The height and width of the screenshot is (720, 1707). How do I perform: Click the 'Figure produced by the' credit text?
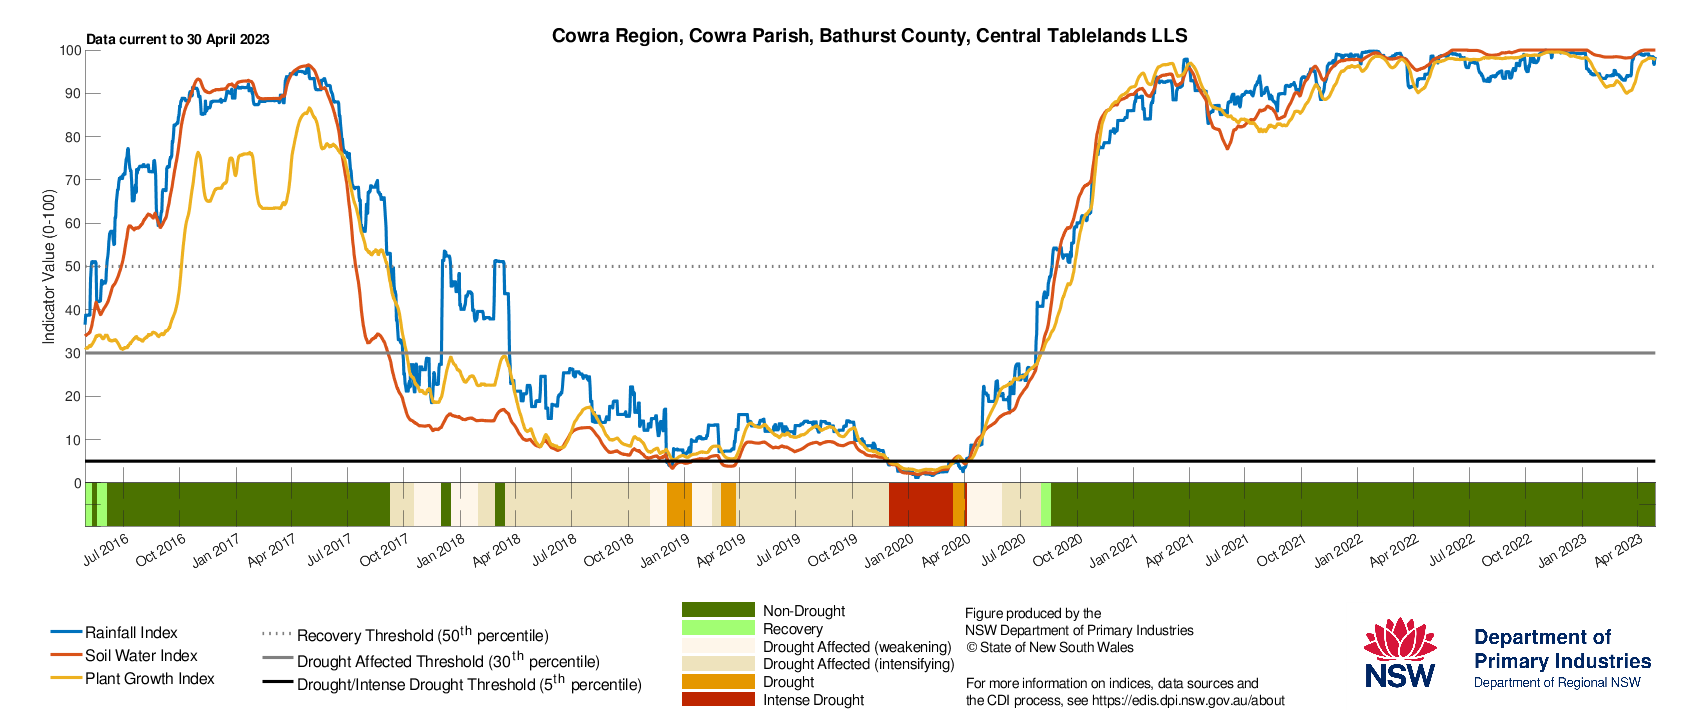pos(1033,613)
